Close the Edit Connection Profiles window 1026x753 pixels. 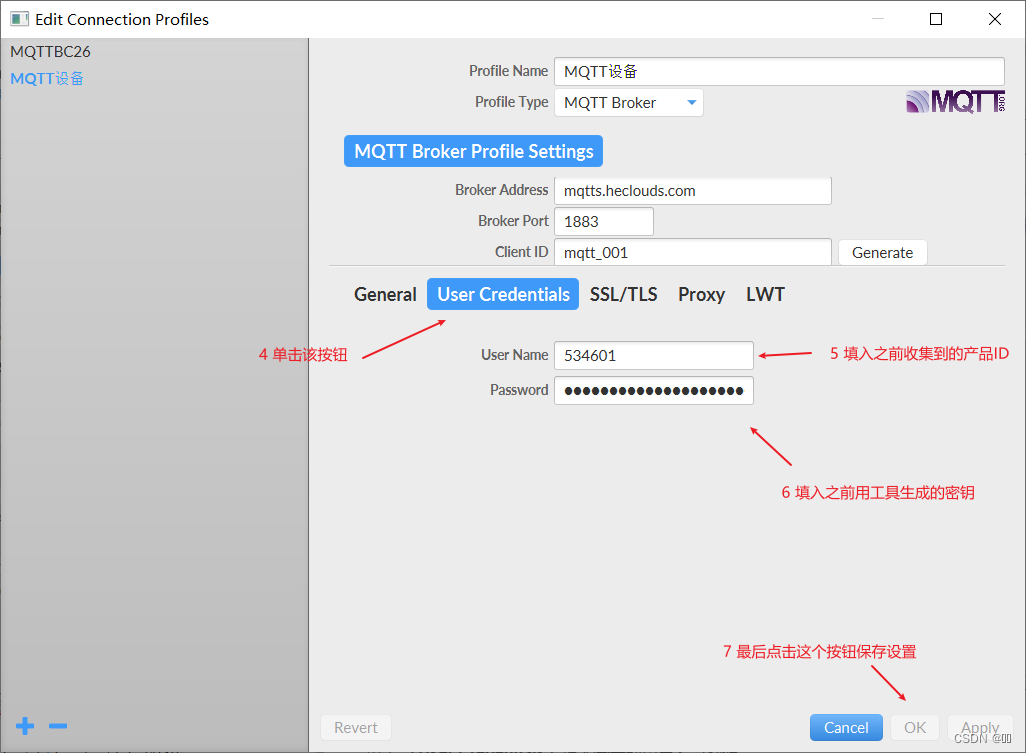click(995, 19)
